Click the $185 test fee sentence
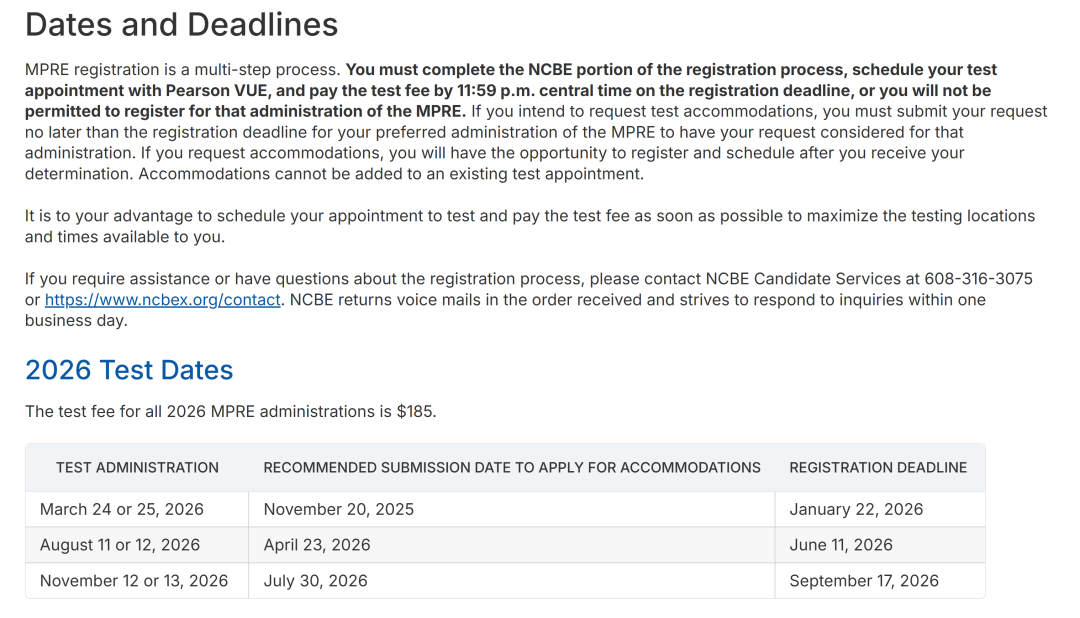Image resolution: width=1080 pixels, height=618 pixels. click(x=230, y=411)
